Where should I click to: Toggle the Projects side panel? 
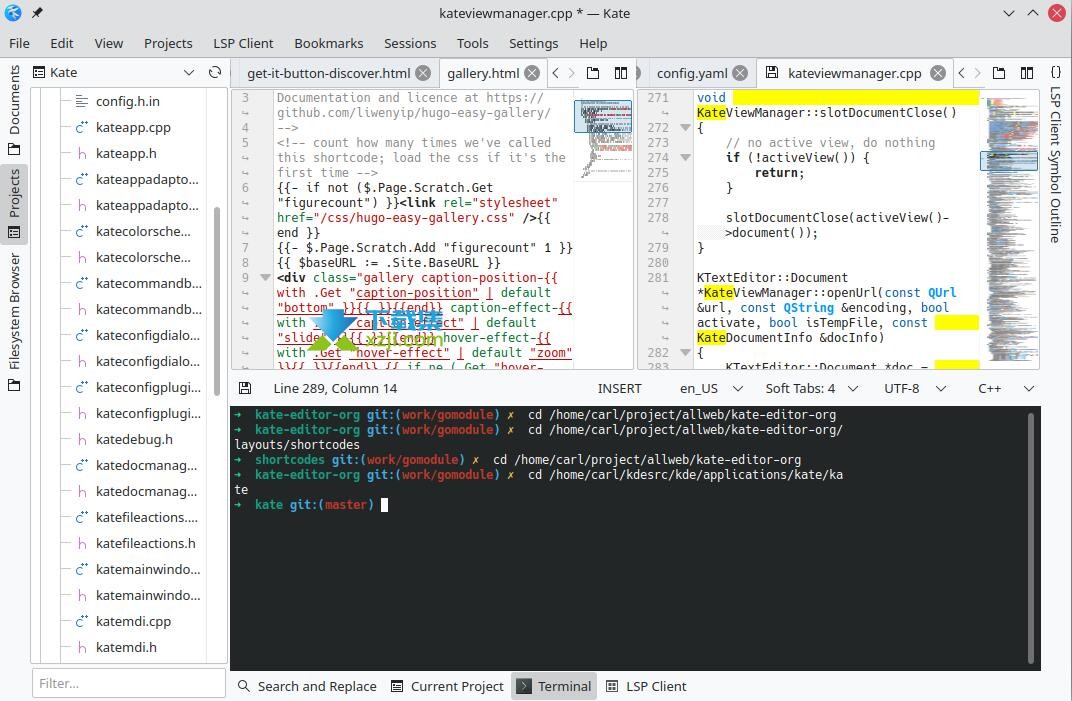pyautogui.click(x=14, y=204)
